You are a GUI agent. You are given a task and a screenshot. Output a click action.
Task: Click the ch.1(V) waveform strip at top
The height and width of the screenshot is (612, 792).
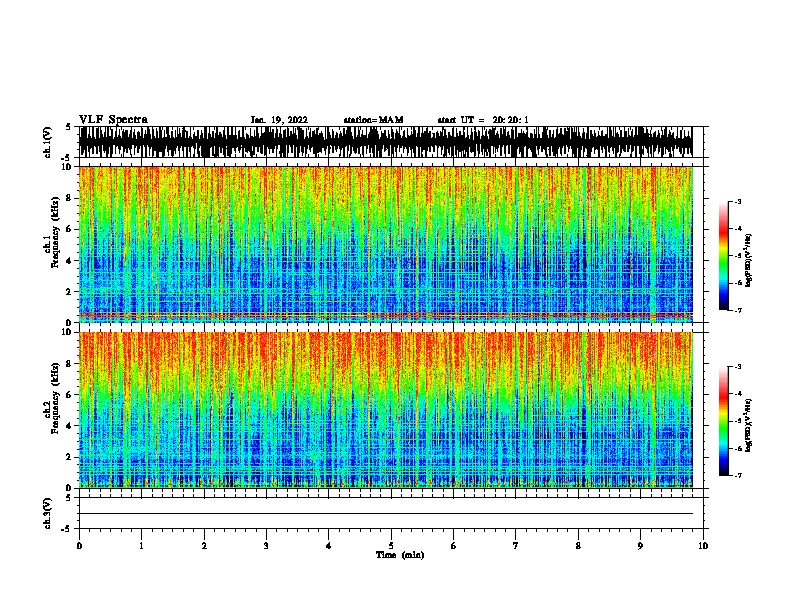click(385, 142)
